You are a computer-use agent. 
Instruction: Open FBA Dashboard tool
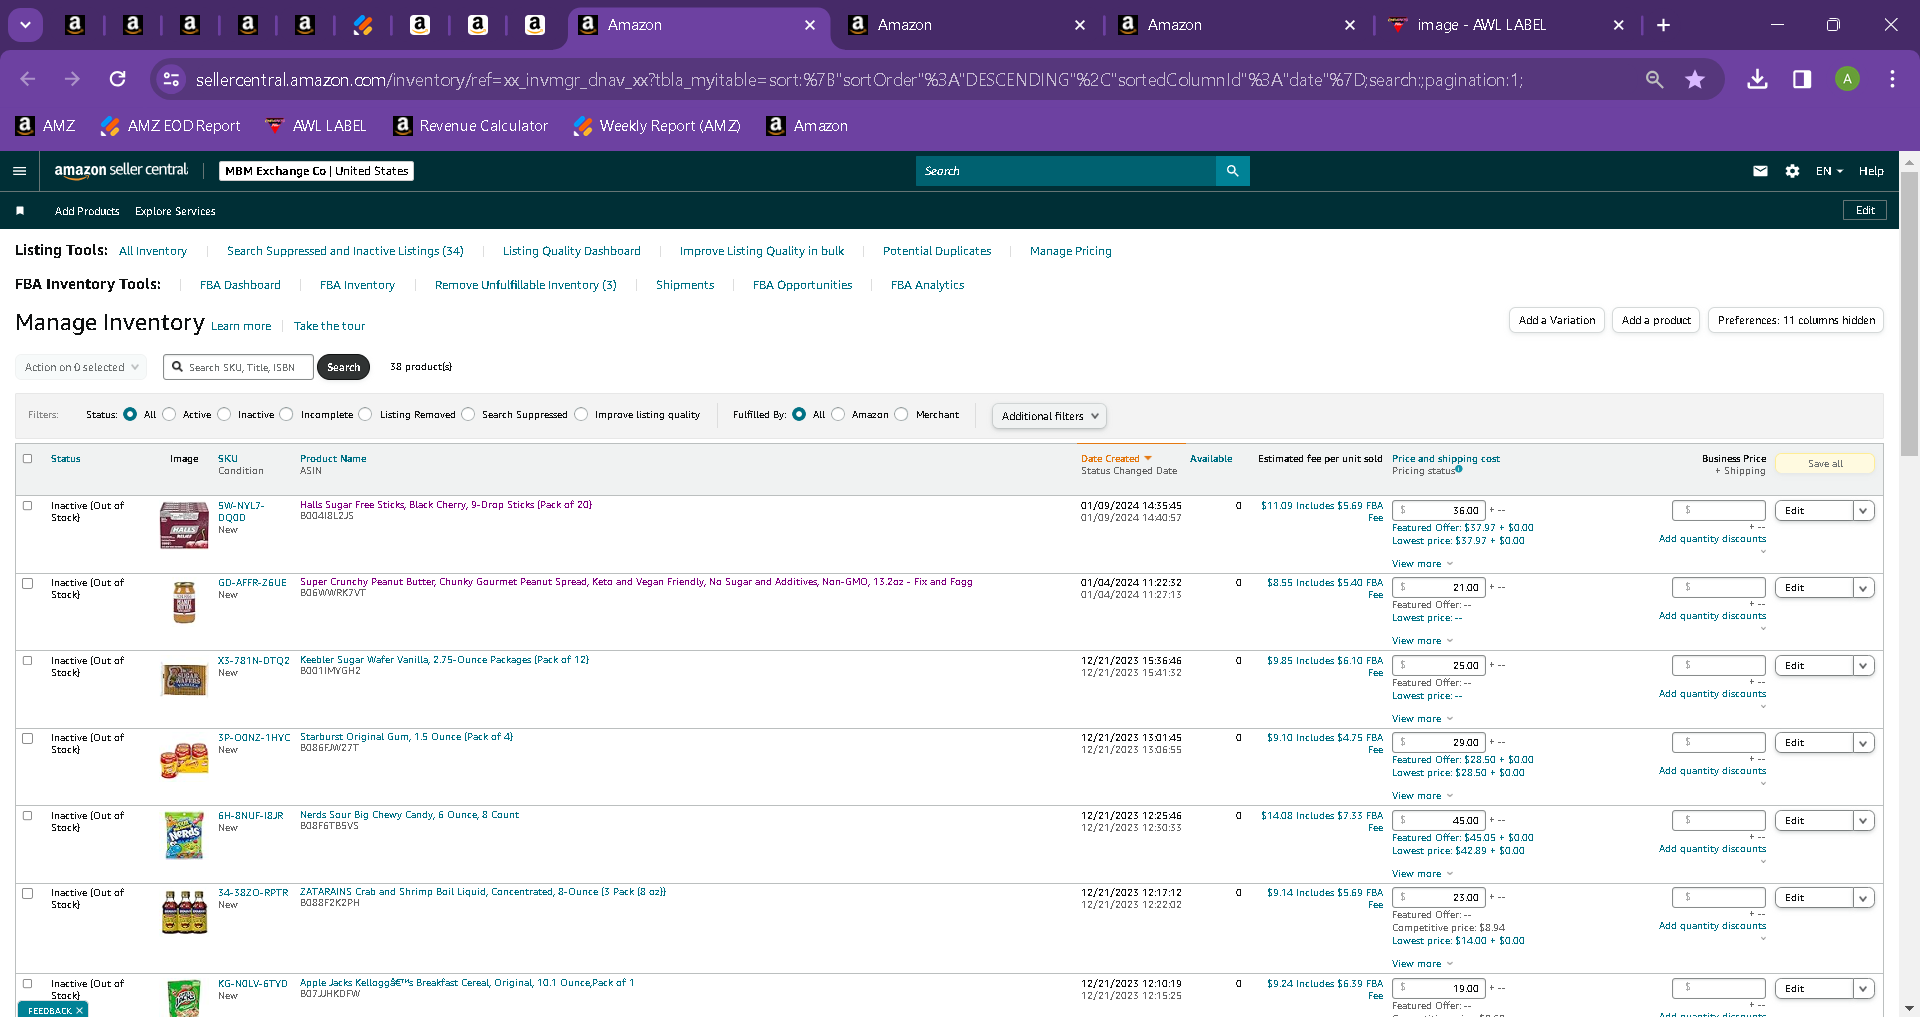coord(240,285)
